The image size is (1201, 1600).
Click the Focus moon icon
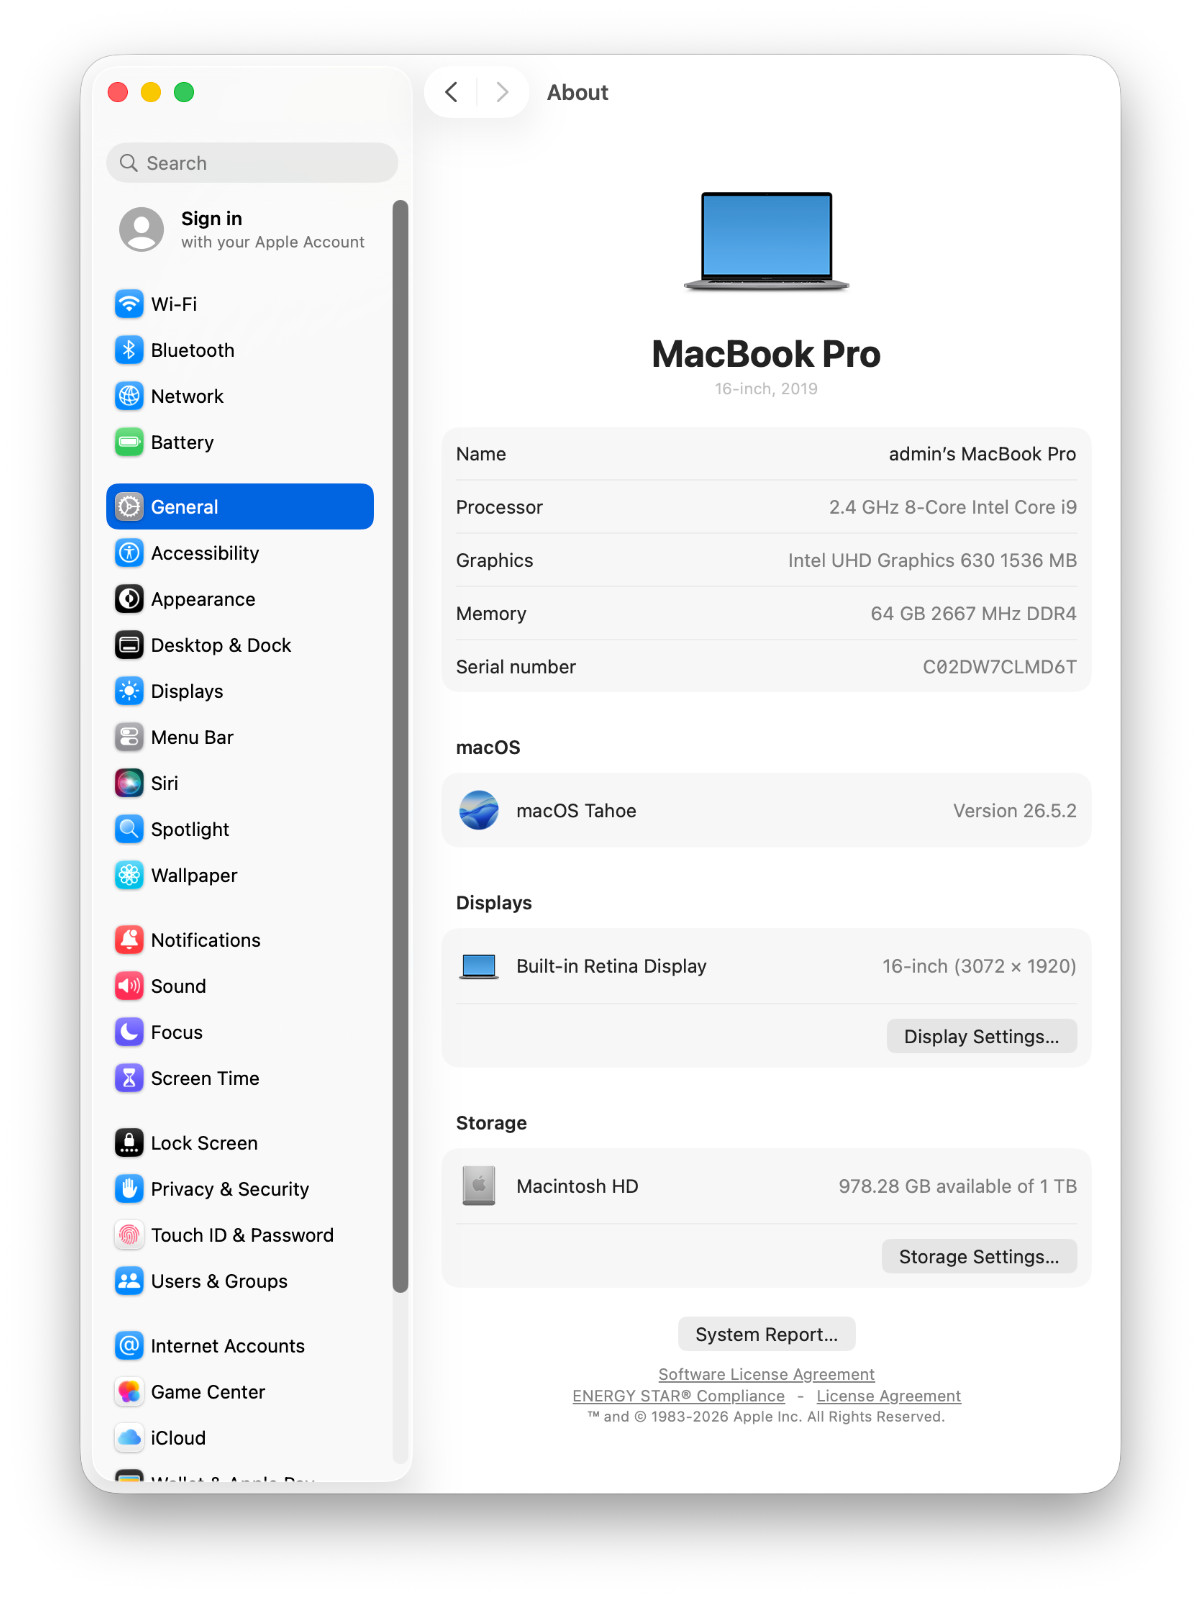point(129,1032)
